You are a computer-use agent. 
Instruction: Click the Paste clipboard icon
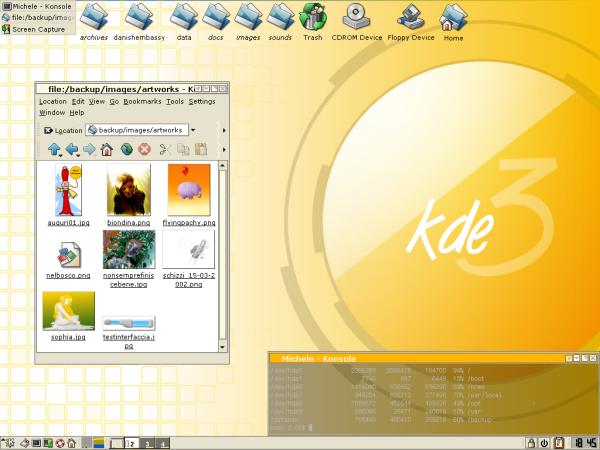pos(201,149)
